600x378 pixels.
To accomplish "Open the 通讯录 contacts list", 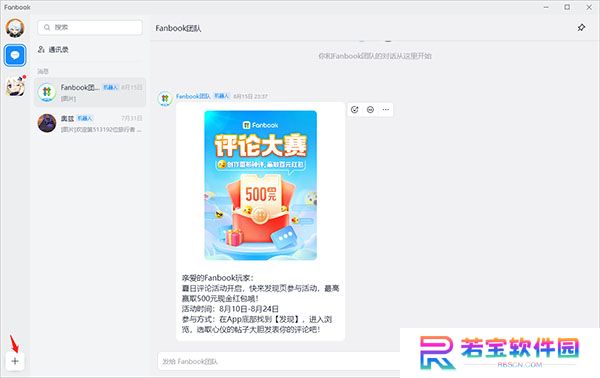I will (53, 49).
